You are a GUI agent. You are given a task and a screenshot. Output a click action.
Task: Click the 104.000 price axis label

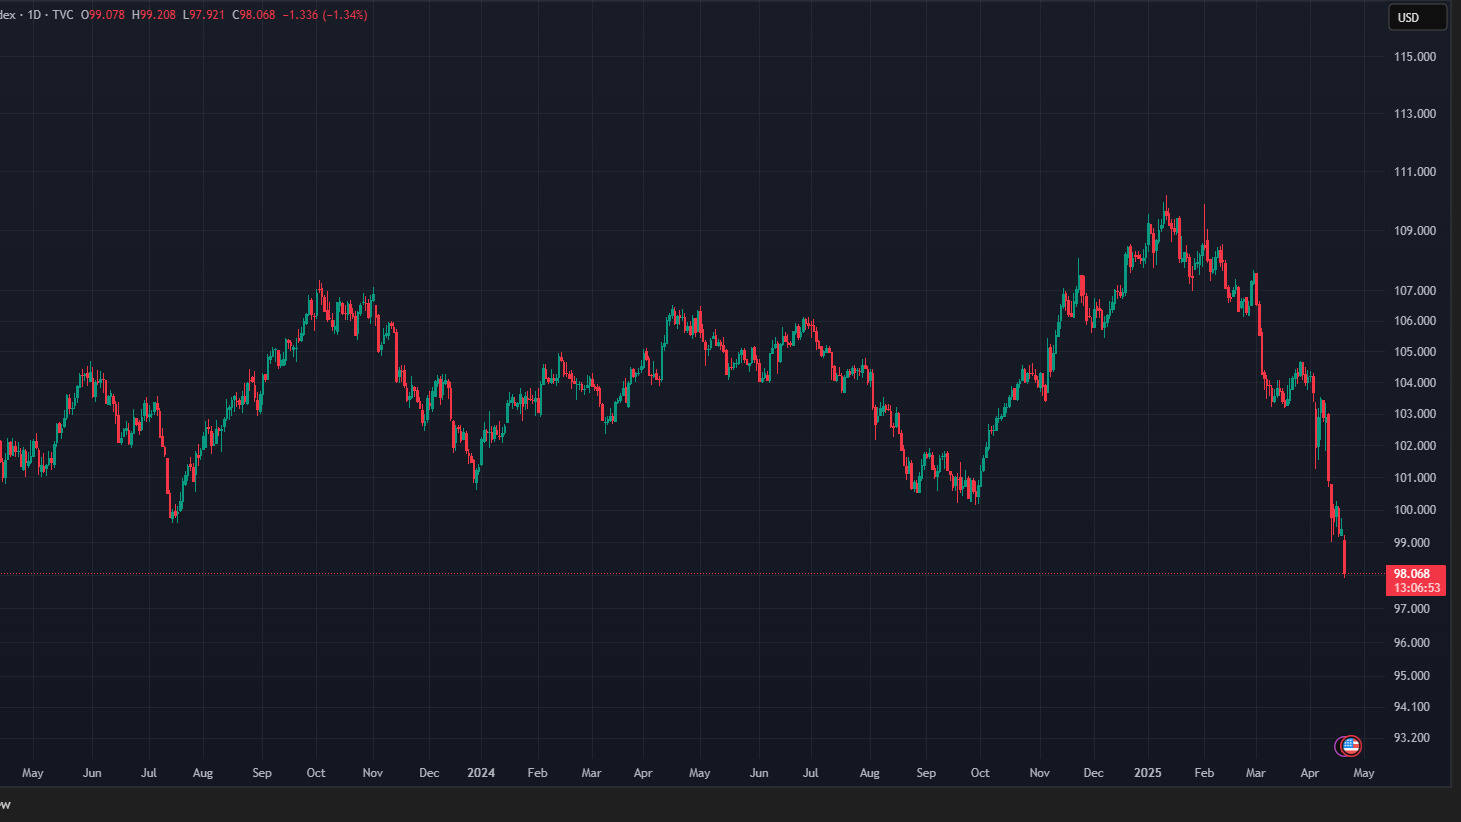tap(1415, 383)
